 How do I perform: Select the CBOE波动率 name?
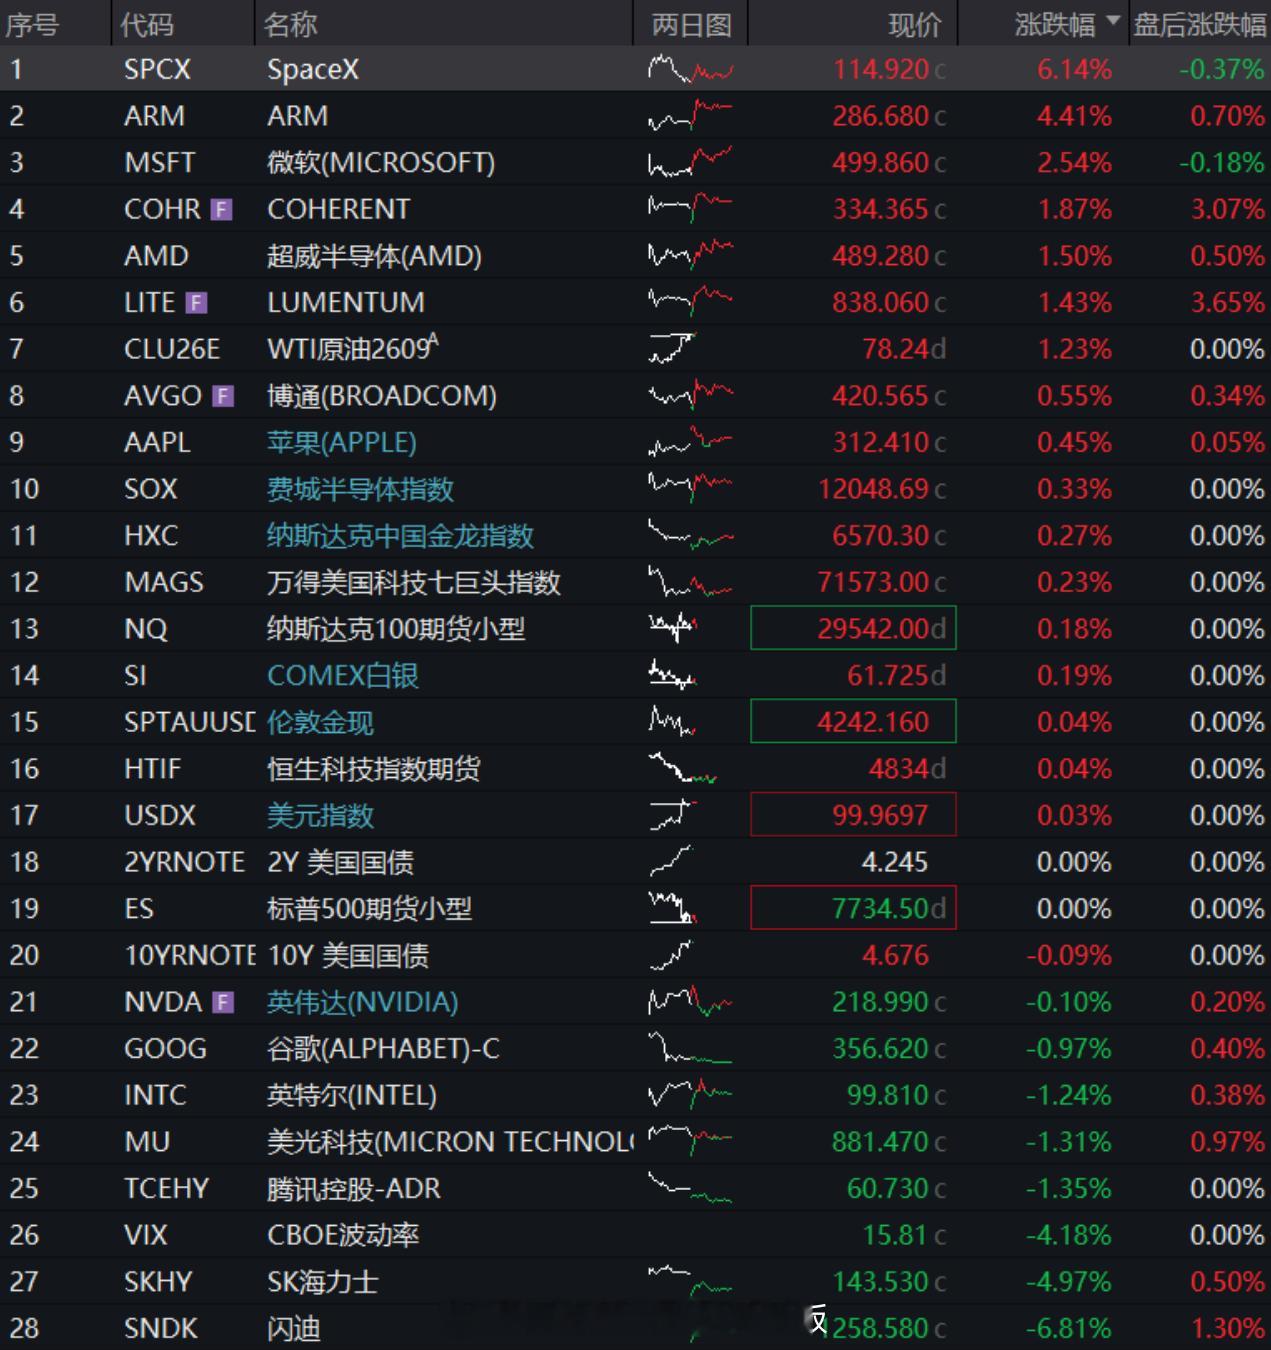click(x=342, y=1235)
